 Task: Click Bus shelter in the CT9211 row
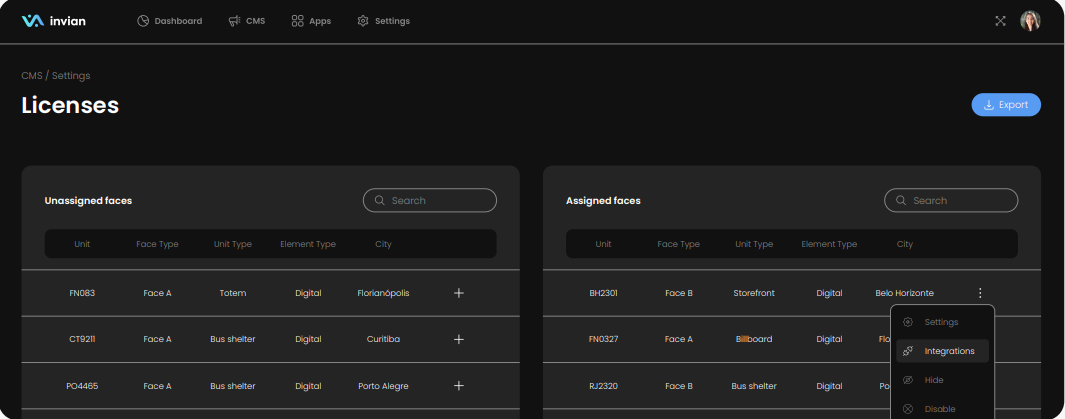click(233, 339)
